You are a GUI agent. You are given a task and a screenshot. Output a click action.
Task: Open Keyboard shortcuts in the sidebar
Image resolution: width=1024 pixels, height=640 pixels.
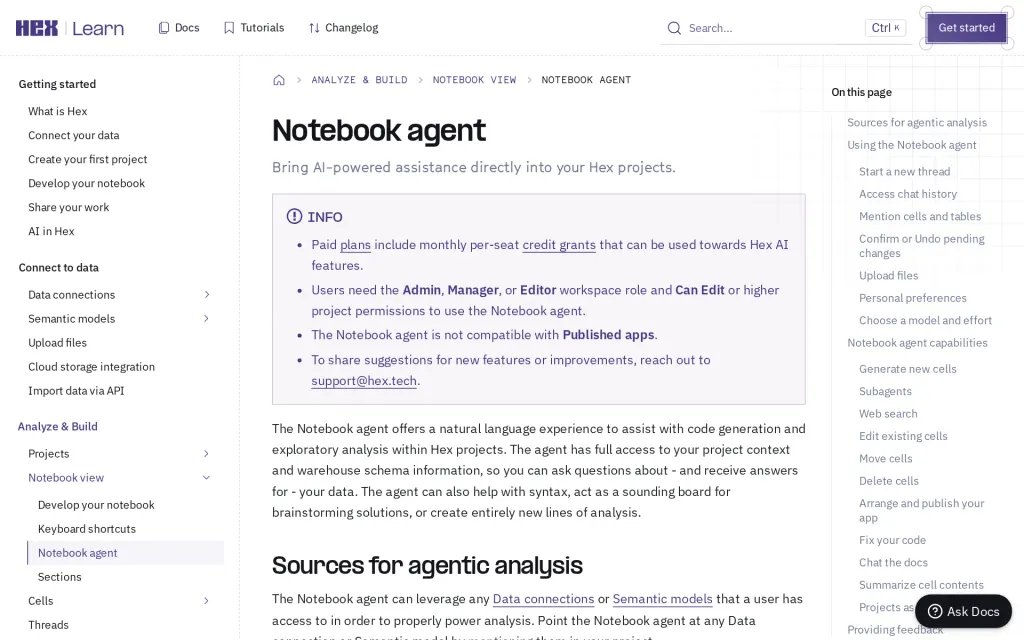pos(87,529)
